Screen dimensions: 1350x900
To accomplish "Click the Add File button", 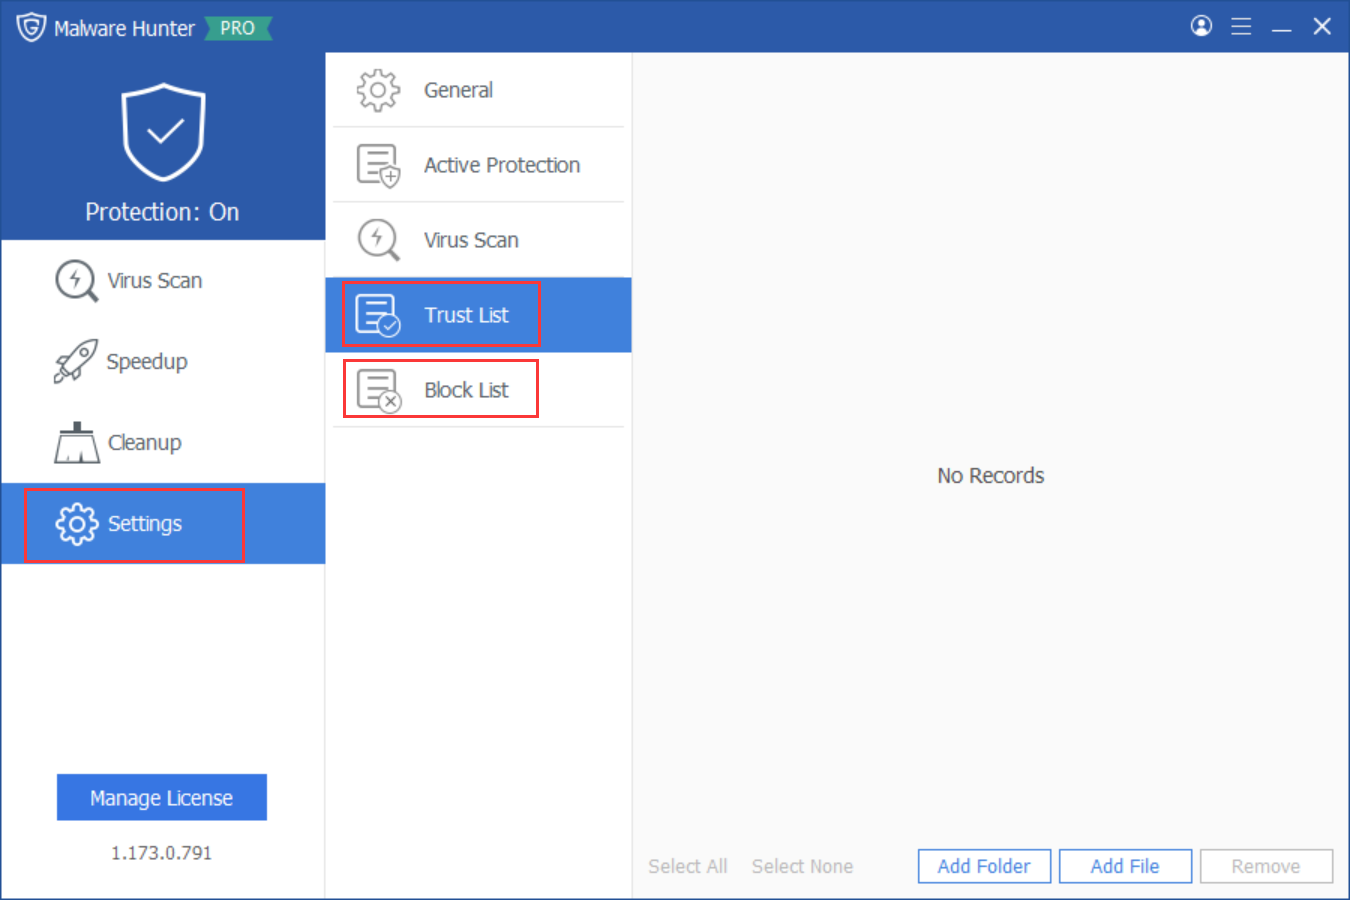I will click(x=1125, y=866).
